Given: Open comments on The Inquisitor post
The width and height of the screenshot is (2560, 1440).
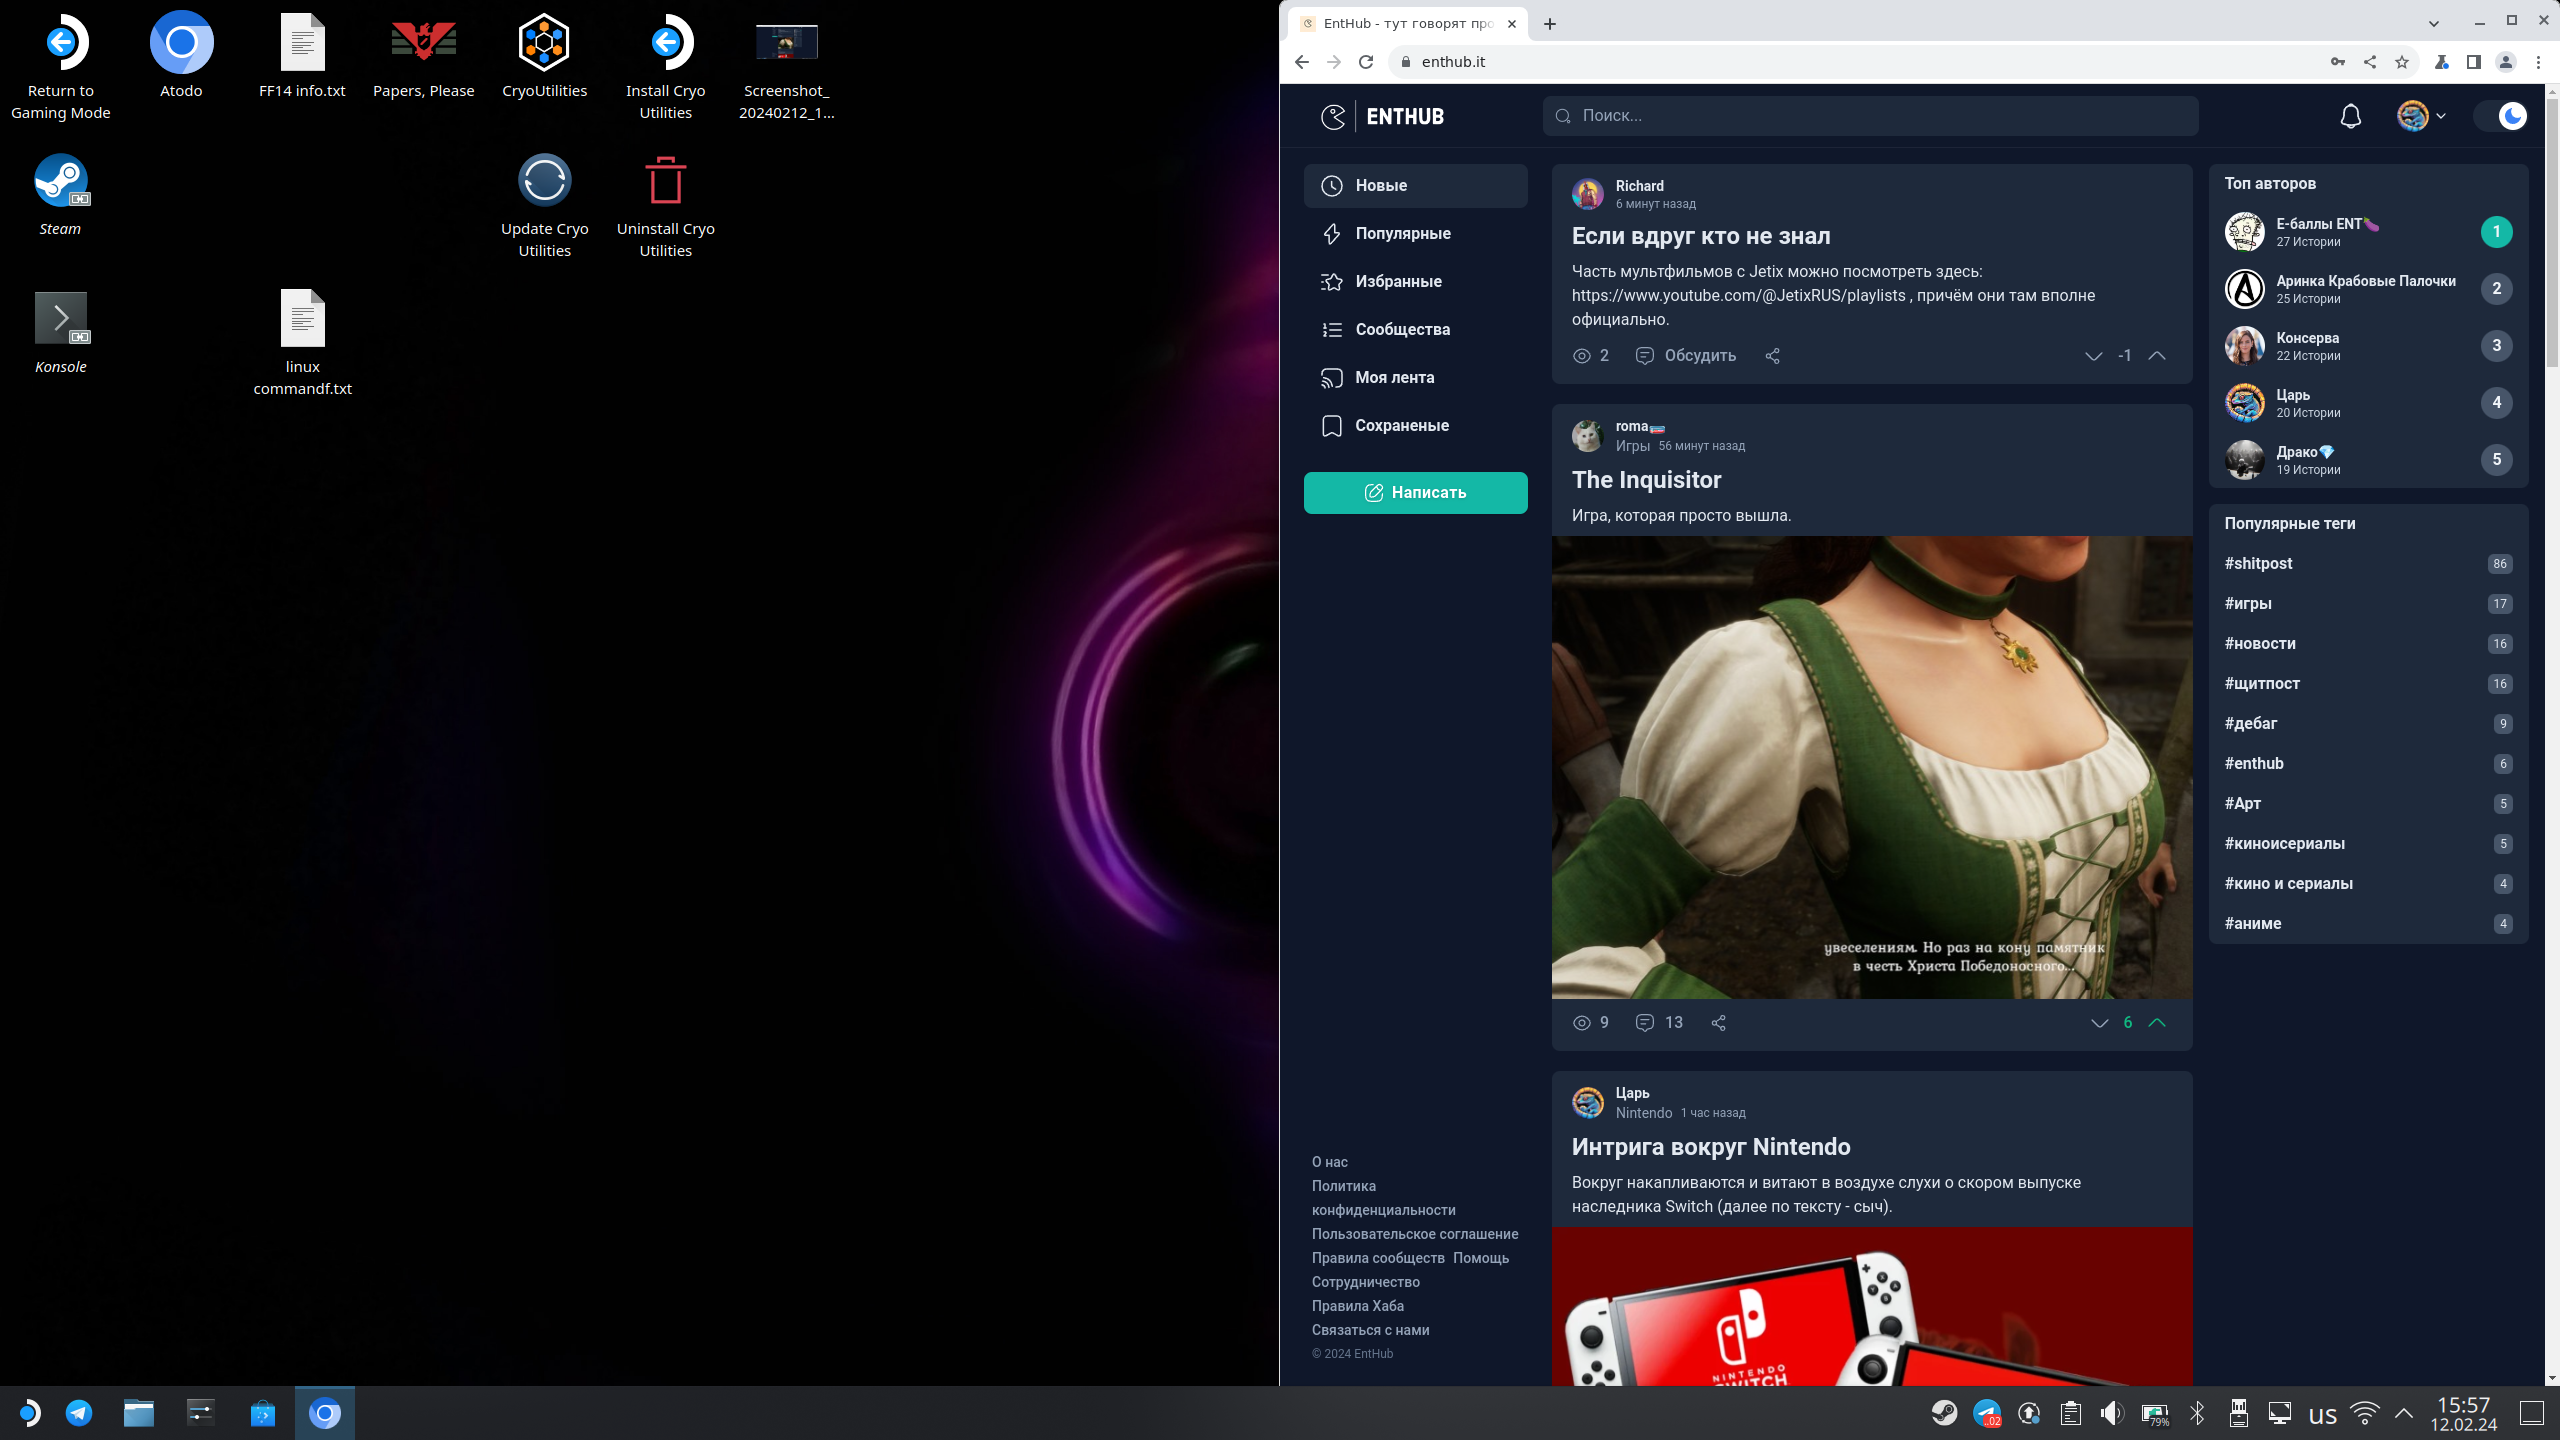Looking at the screenshot, I should click(1659, 1023).
